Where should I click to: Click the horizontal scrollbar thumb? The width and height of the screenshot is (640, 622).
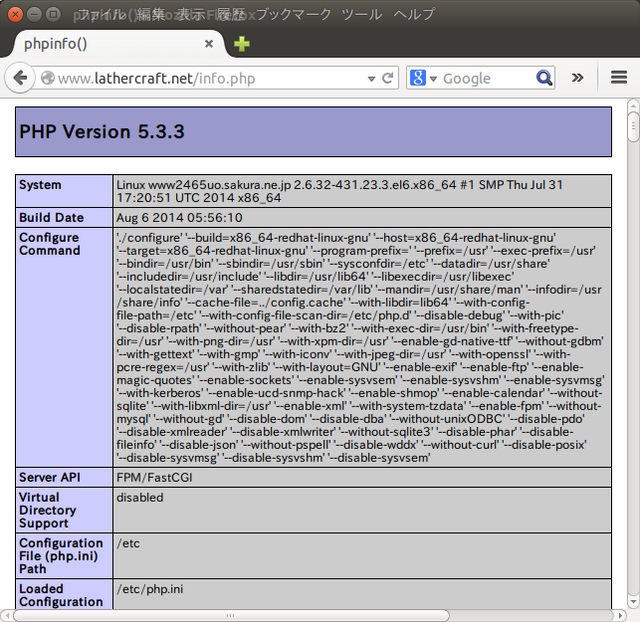click(x=231, y=615)
